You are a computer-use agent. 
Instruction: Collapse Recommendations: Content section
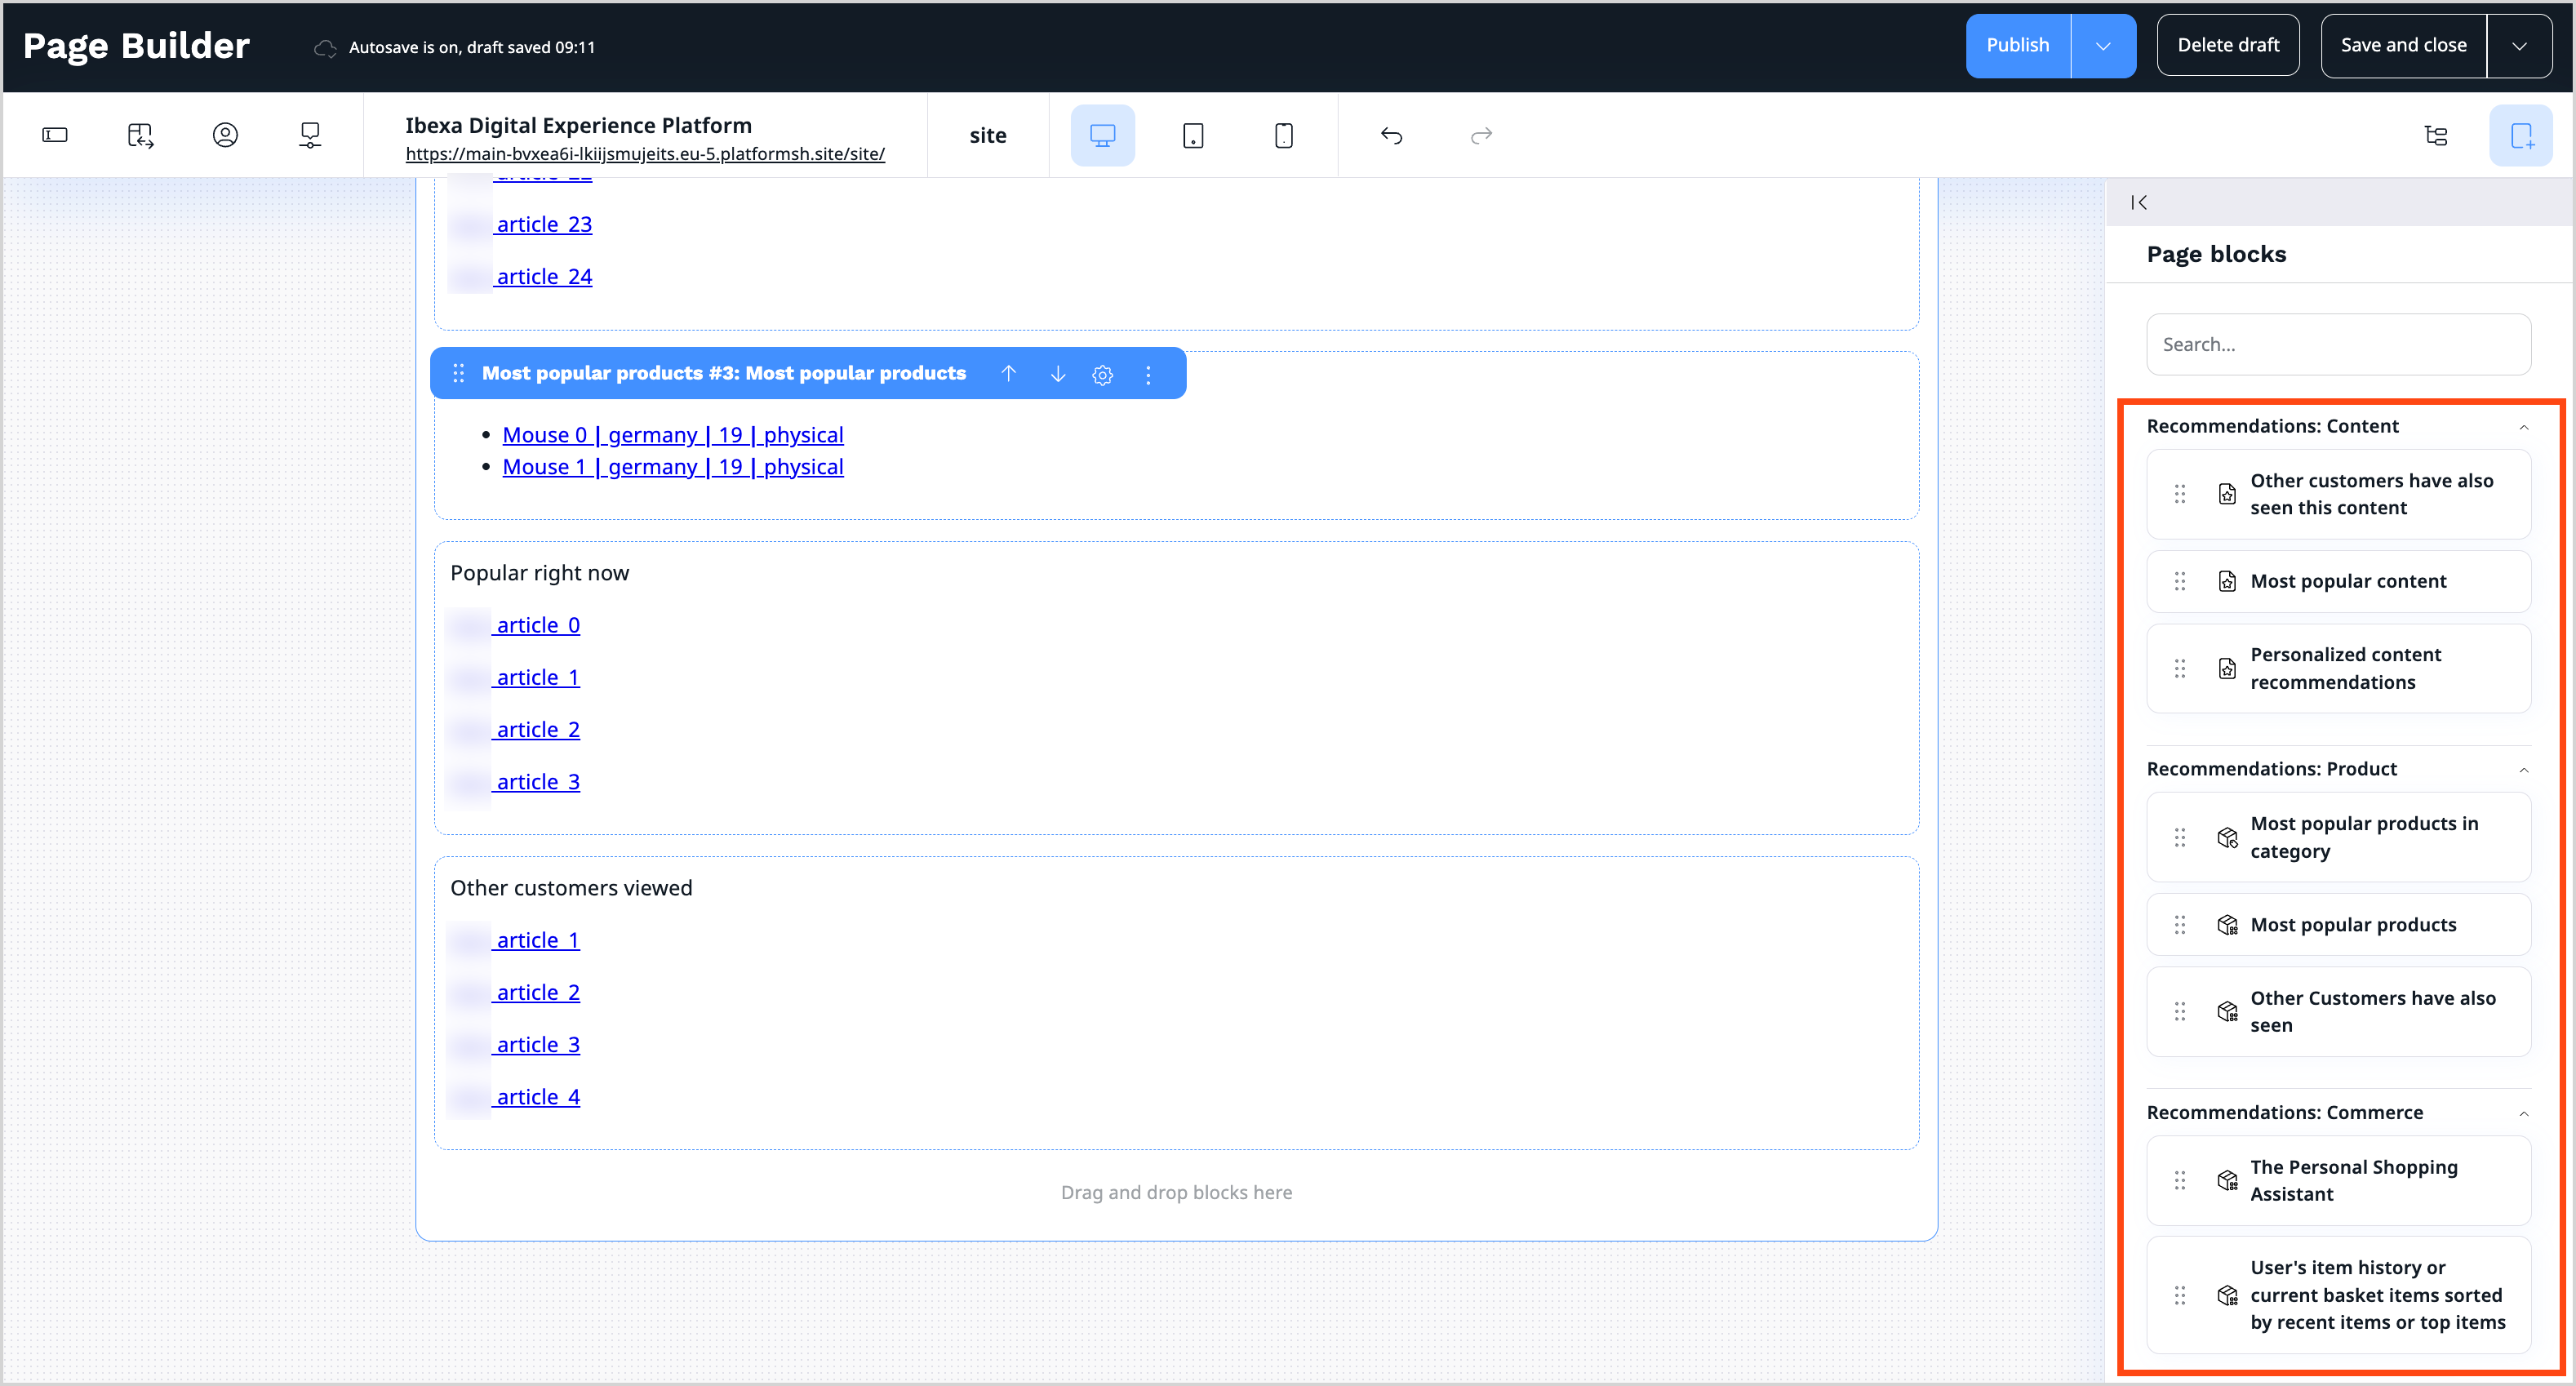coord(2523,427)
